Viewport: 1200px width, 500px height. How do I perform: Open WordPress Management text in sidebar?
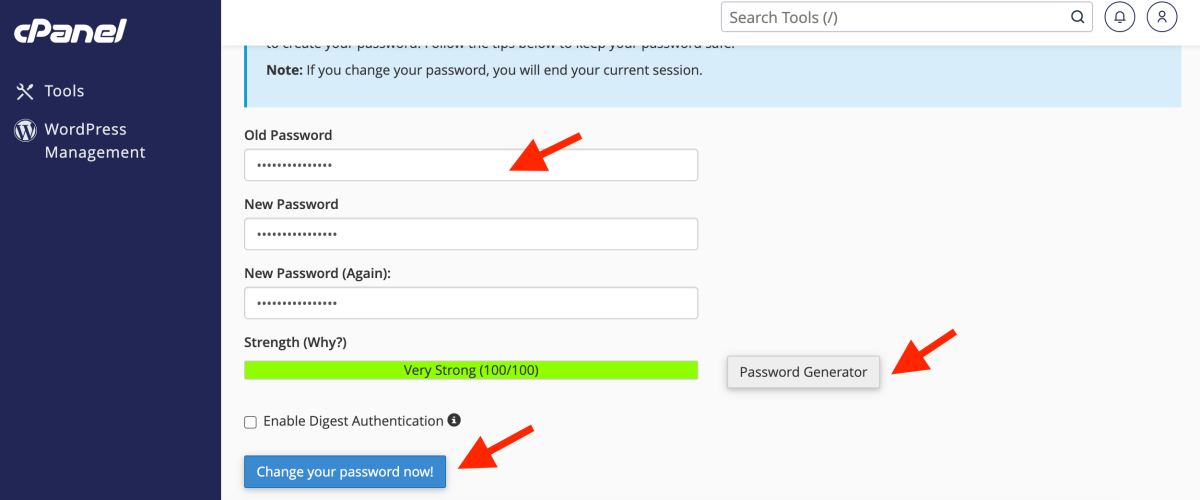point(95,141)
